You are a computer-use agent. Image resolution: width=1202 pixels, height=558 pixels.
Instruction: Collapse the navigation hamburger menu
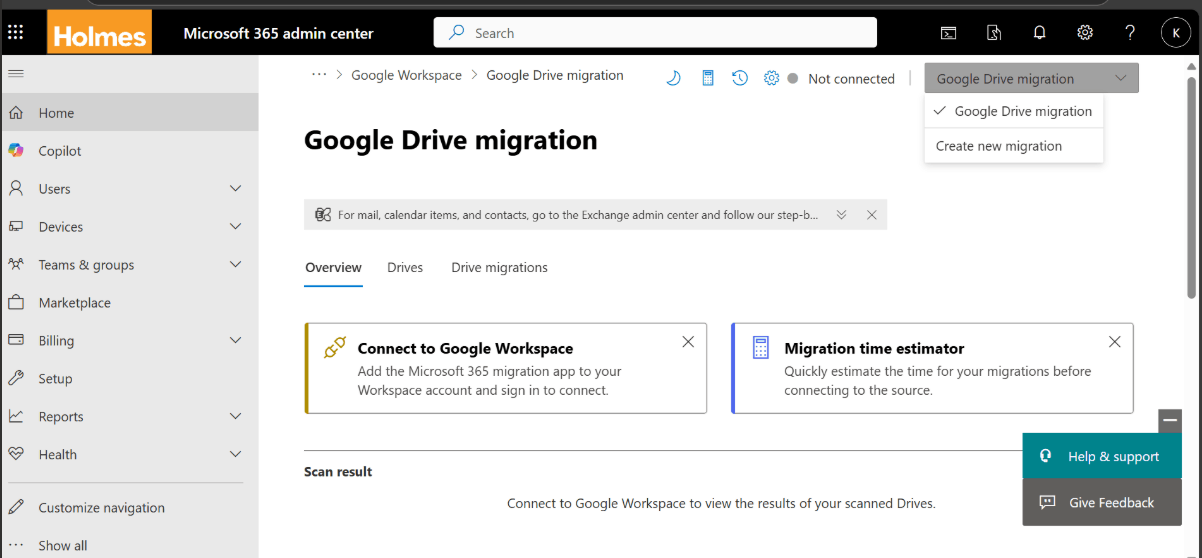click(16, 74)
